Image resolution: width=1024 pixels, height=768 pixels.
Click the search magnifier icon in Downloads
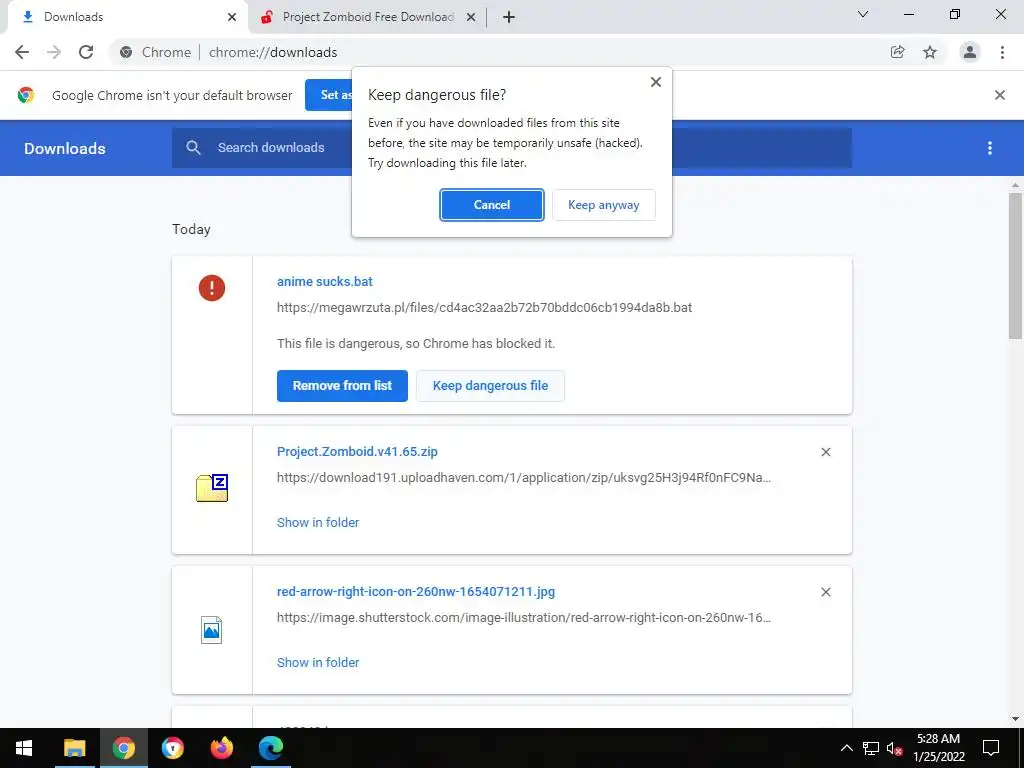click(x=193, y=148)
